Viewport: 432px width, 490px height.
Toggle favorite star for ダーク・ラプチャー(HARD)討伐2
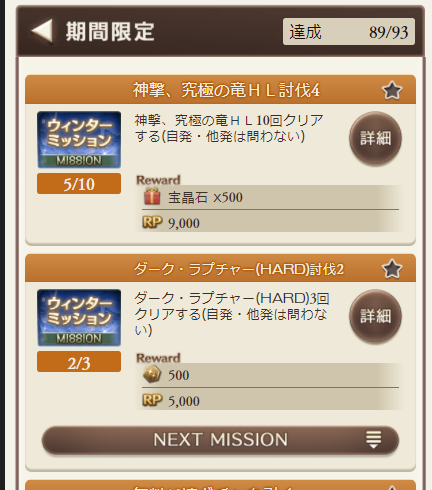click(x=392, y=269)
